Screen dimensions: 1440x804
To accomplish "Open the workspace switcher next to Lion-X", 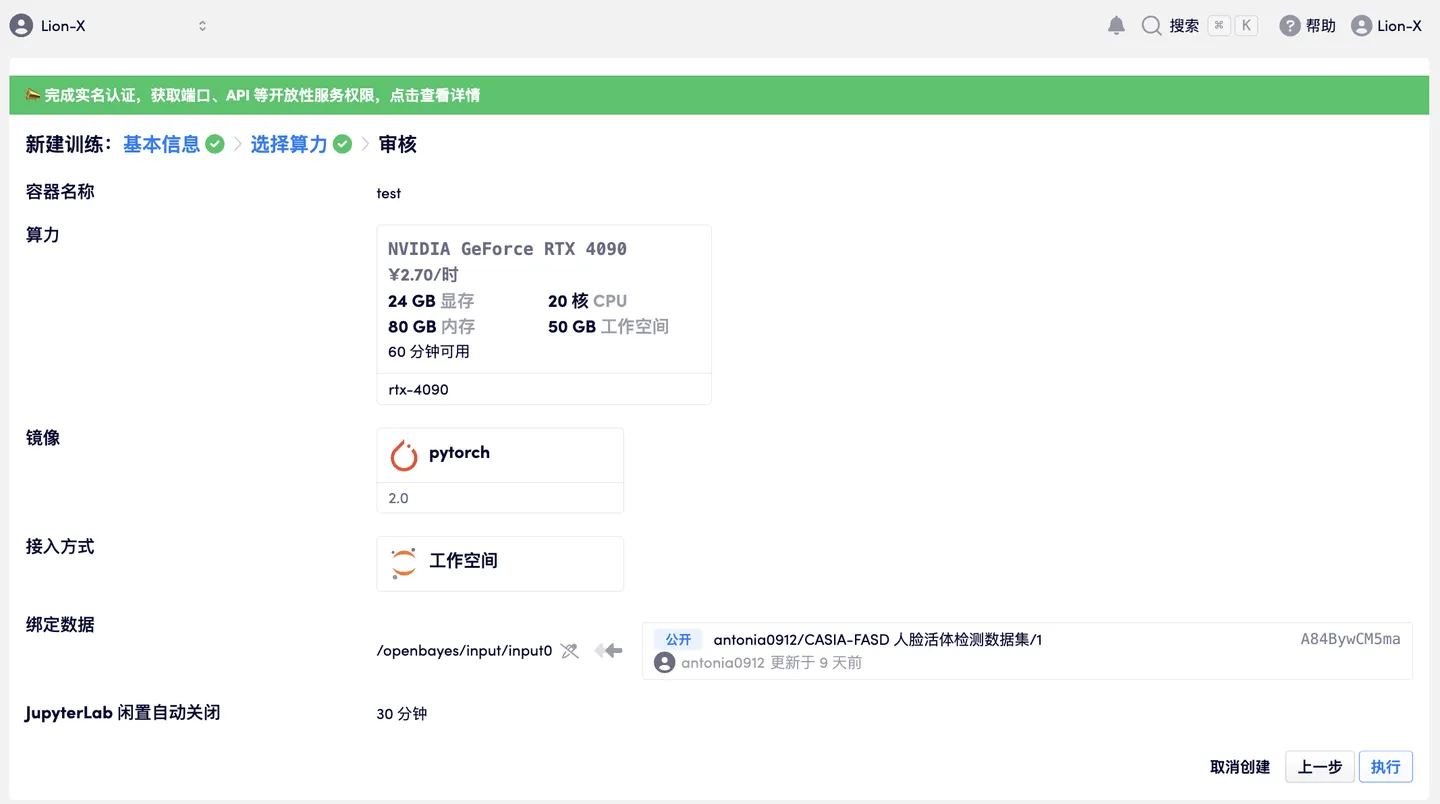I will click(x=201, y=25).
